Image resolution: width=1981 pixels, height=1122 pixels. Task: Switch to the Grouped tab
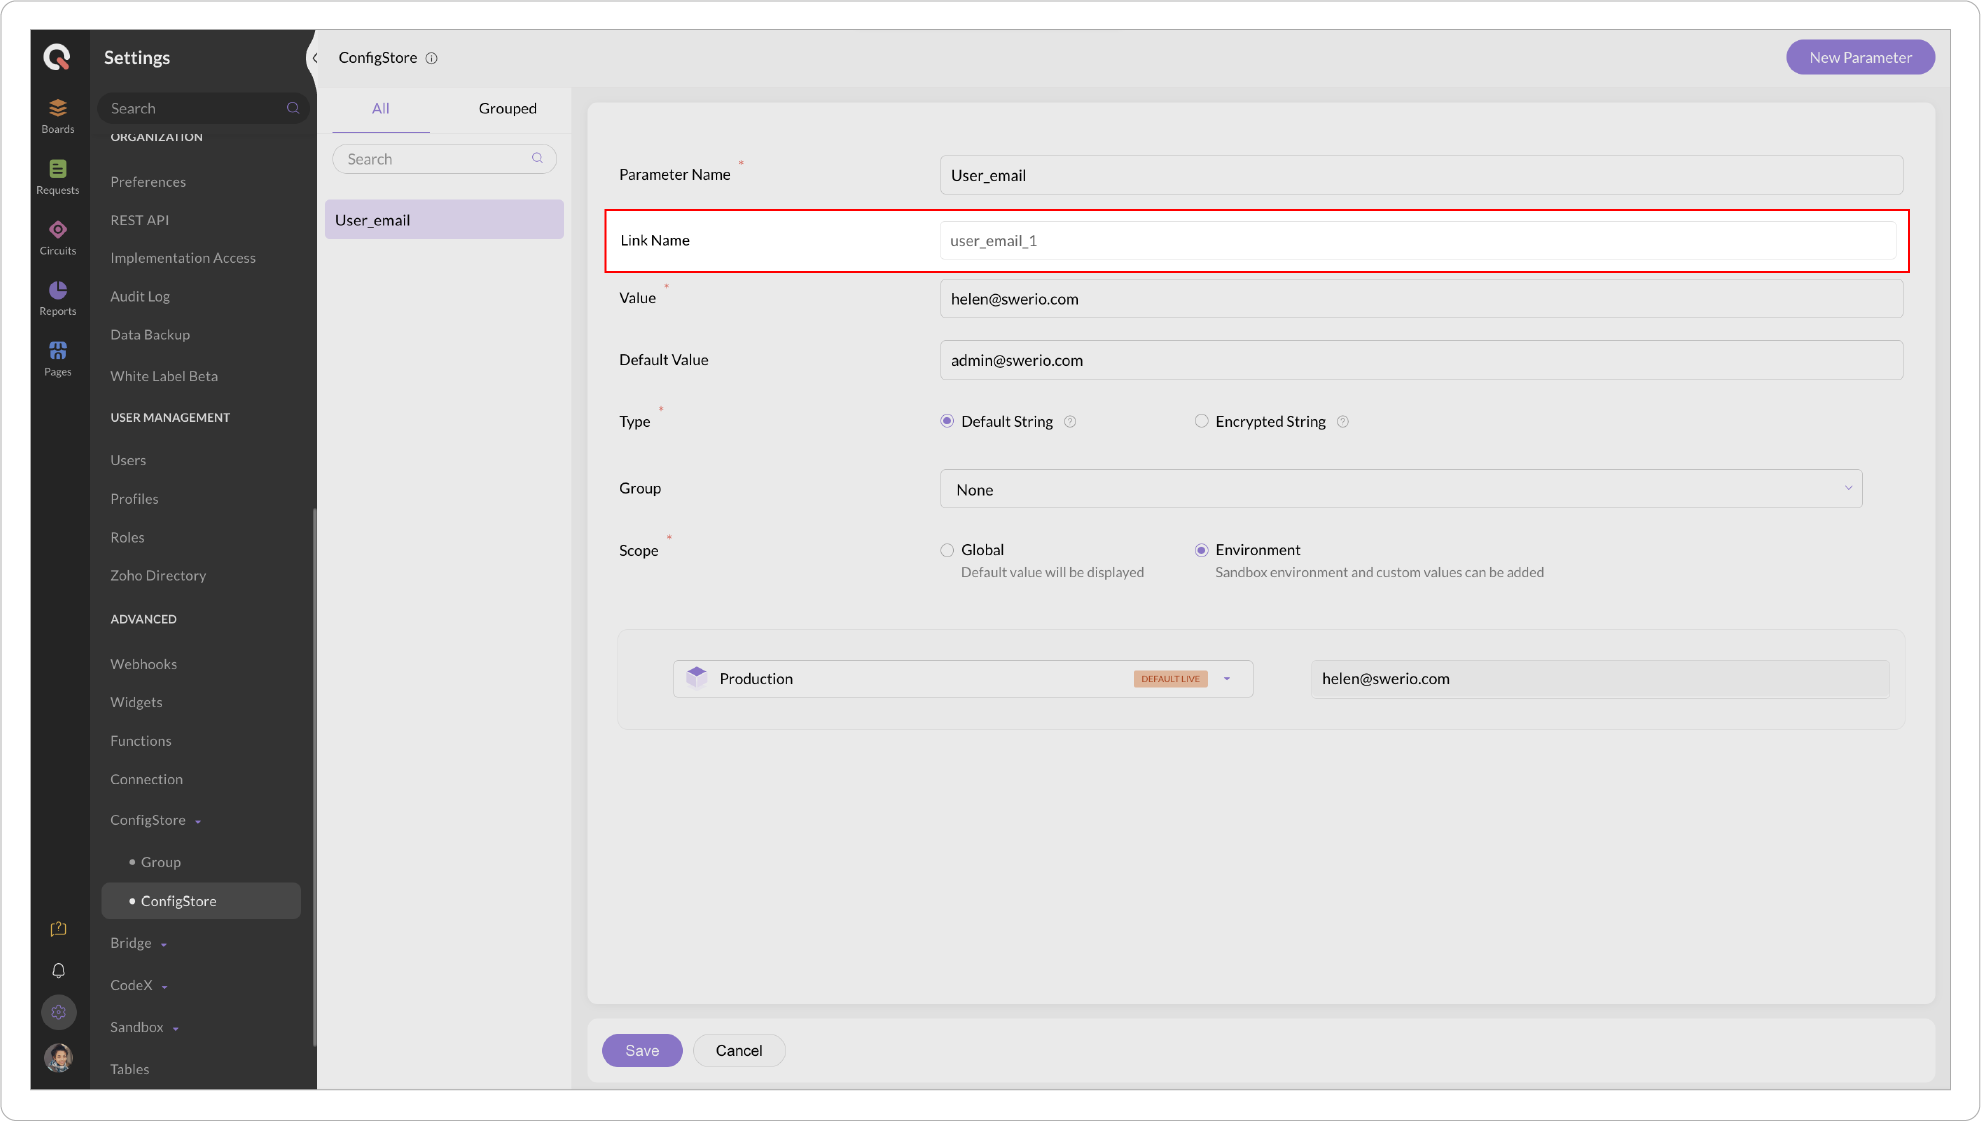coord(507,108)
